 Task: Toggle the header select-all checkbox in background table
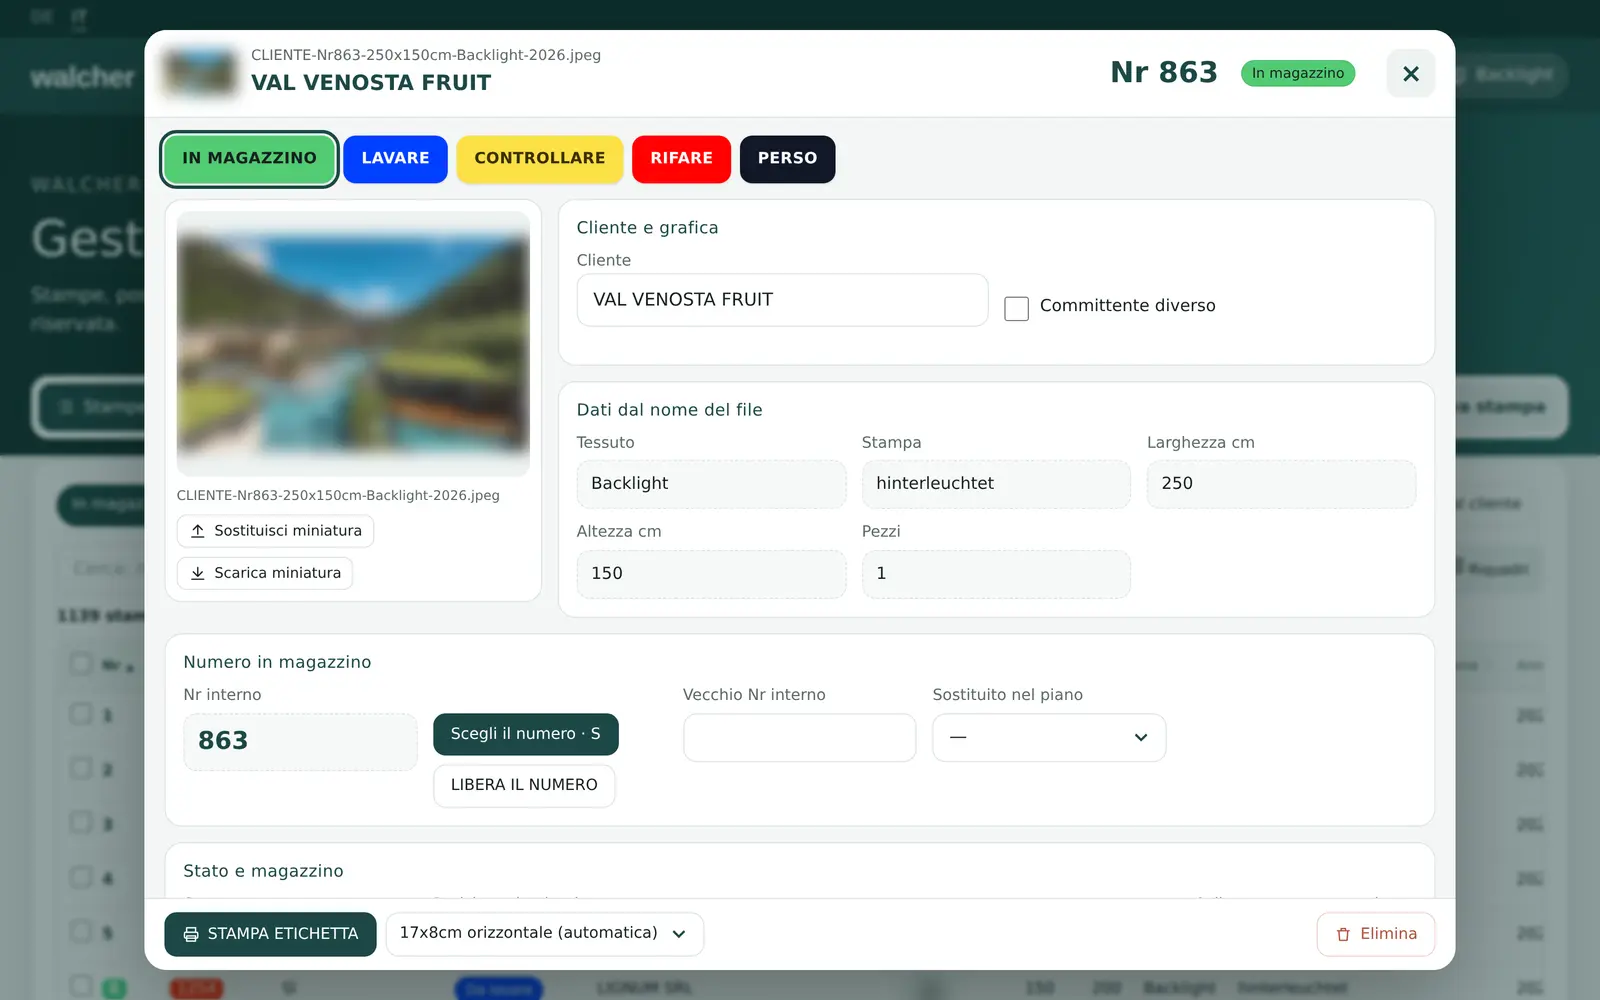pos(81,664)
